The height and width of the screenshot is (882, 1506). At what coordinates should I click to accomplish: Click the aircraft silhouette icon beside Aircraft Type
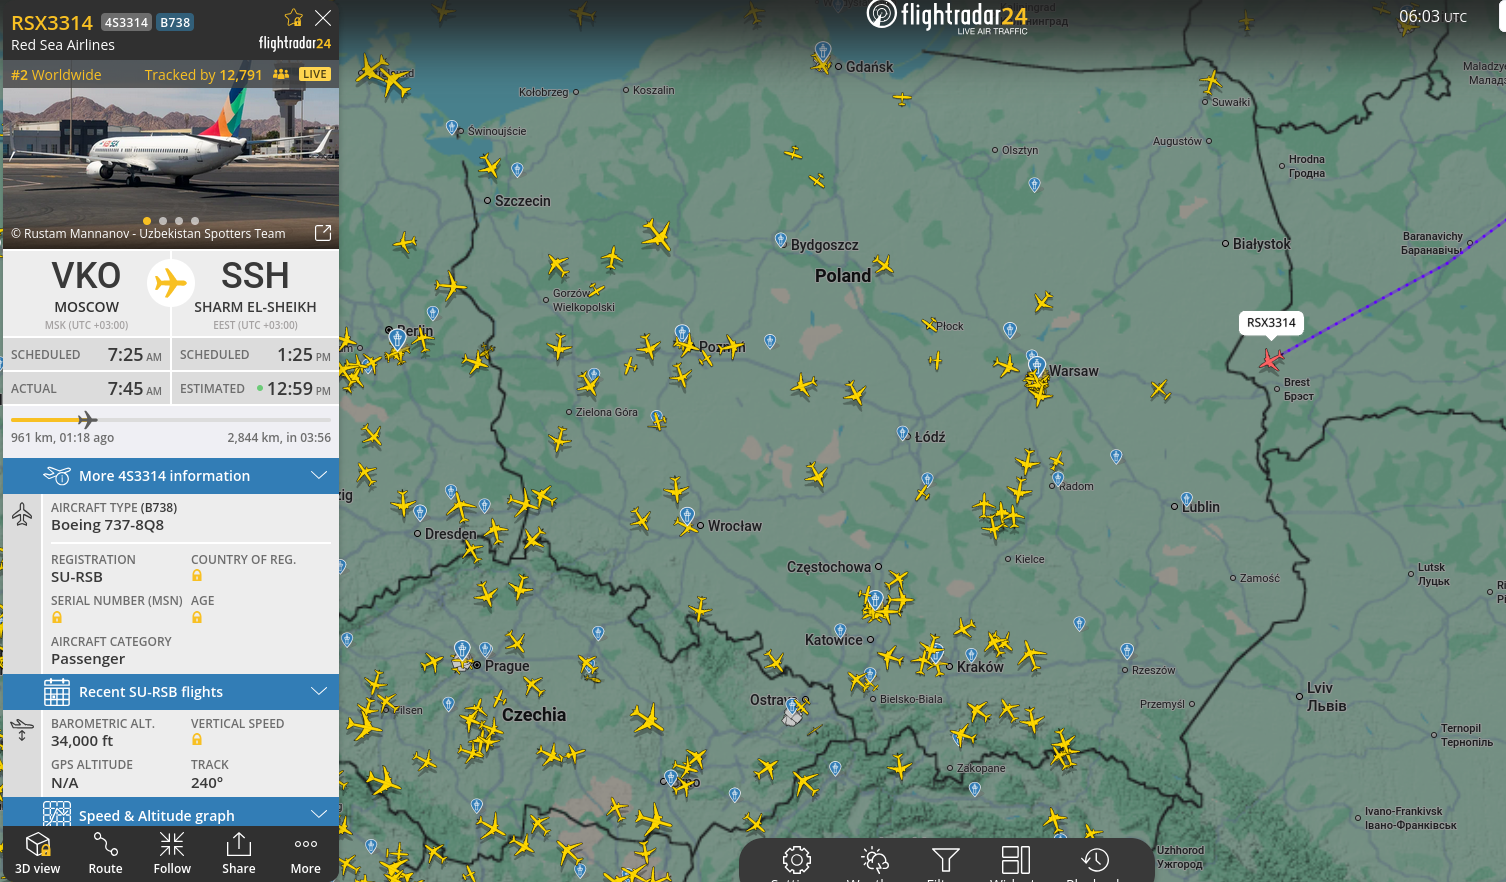[x=22, y=515]
